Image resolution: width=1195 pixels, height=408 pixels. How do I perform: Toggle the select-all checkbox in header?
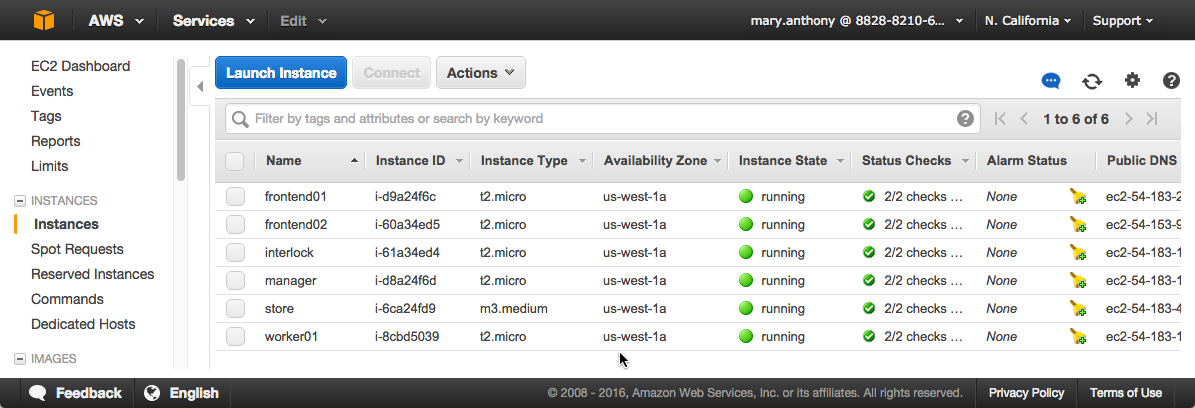[x=235, y=161]
